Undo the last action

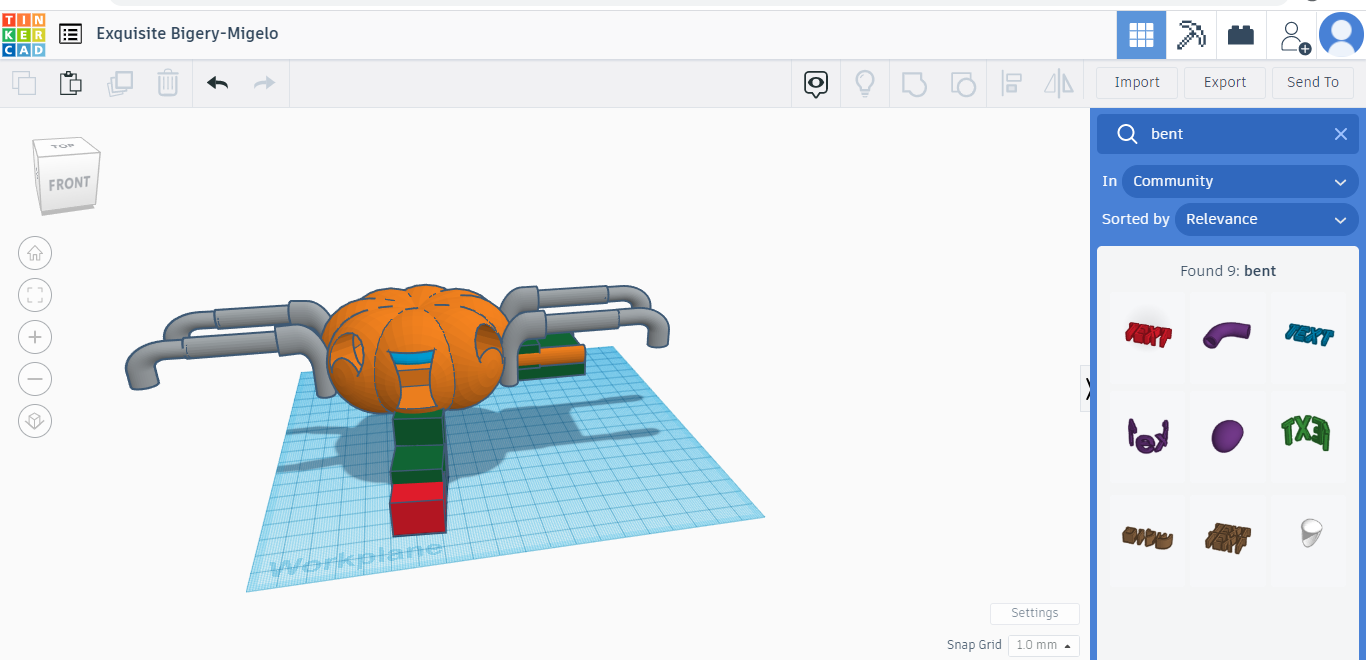point(216,83)
